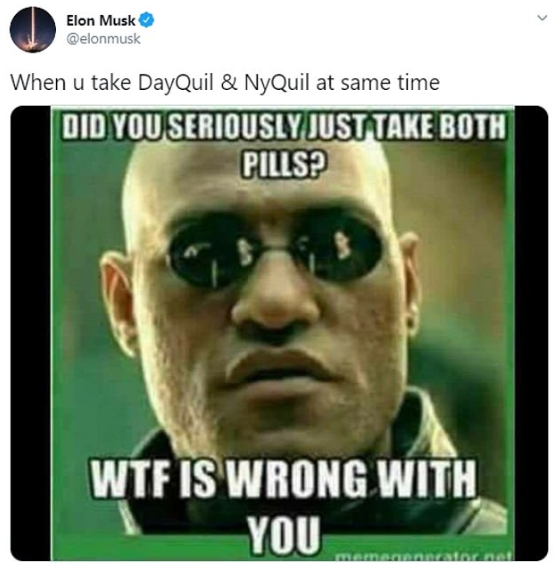
Task: Click the black bar right of meme
Action: click(531, 333)
